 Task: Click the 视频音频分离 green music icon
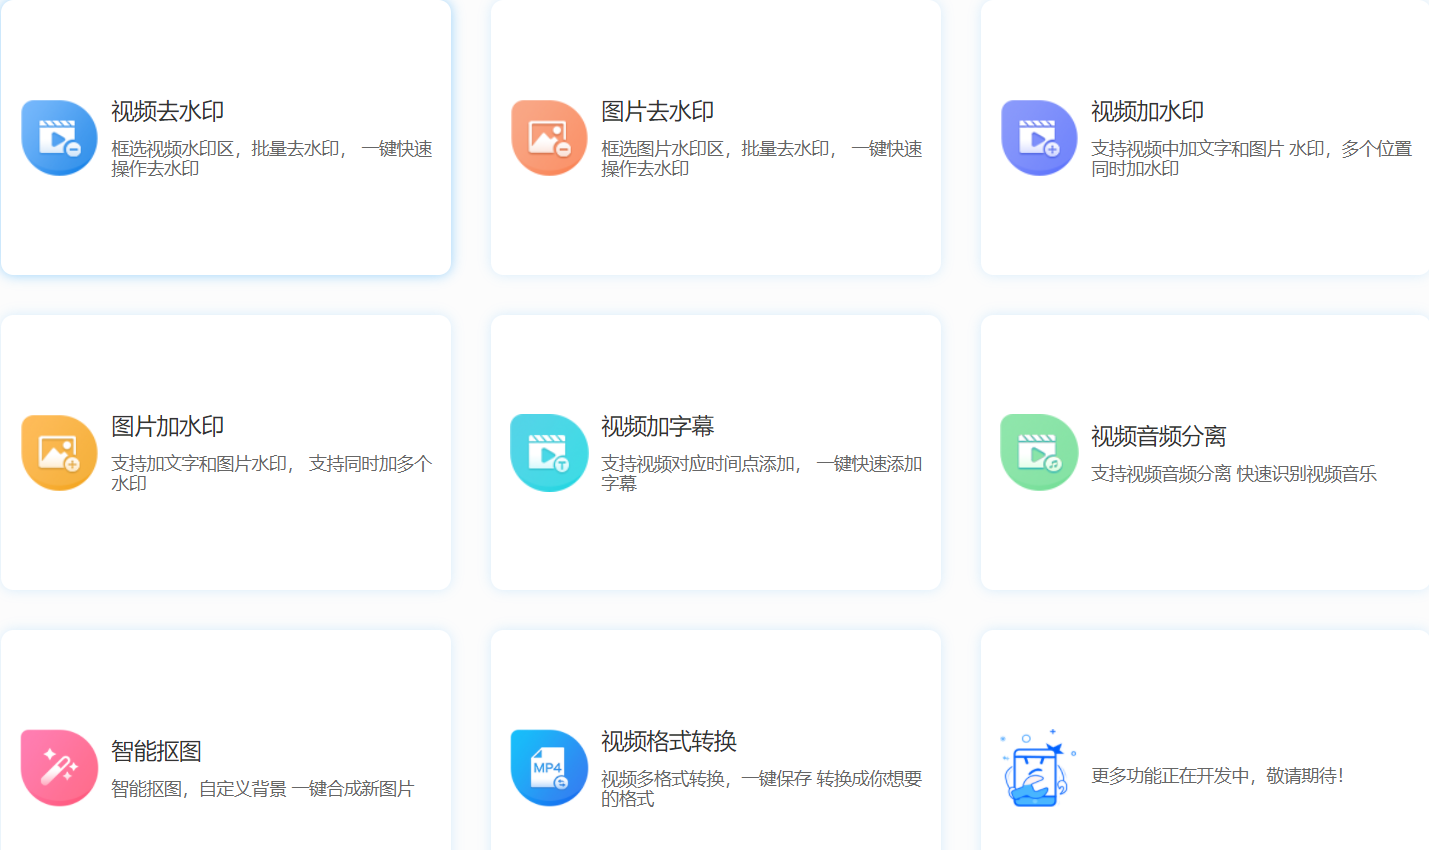point(1039,453)
